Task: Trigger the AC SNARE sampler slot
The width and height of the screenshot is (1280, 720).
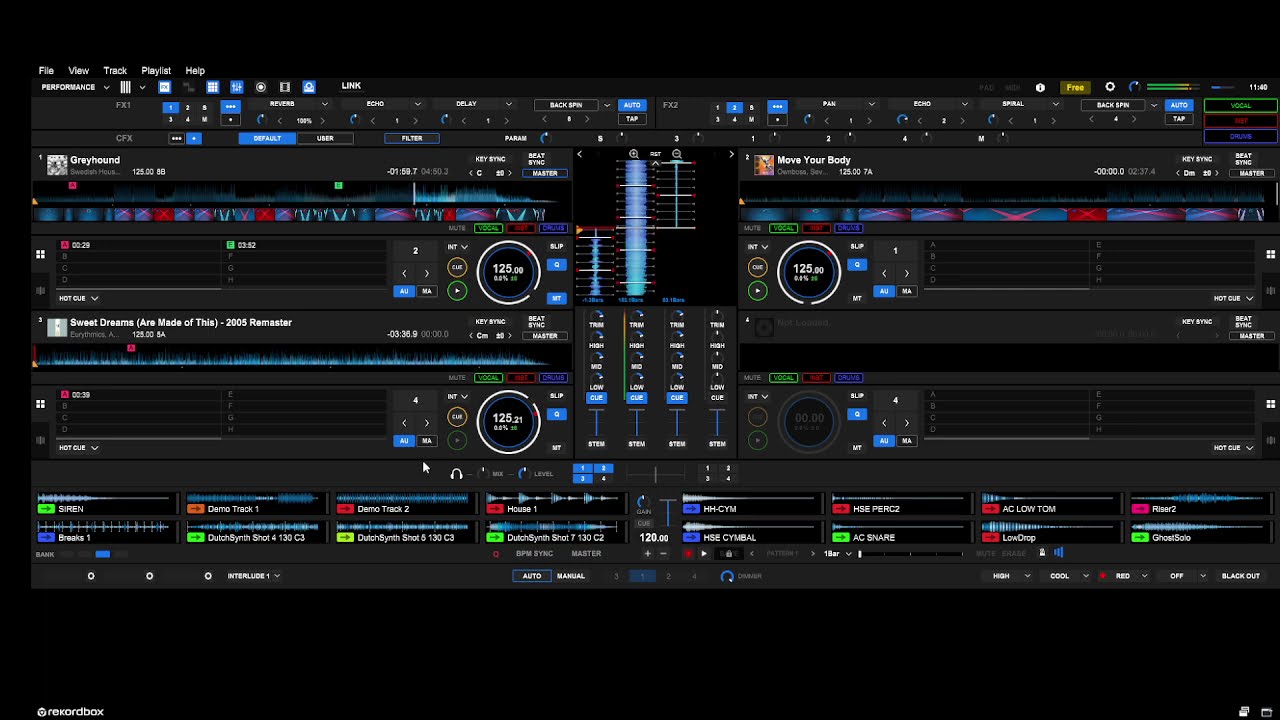Action: (x=901, y=533)
